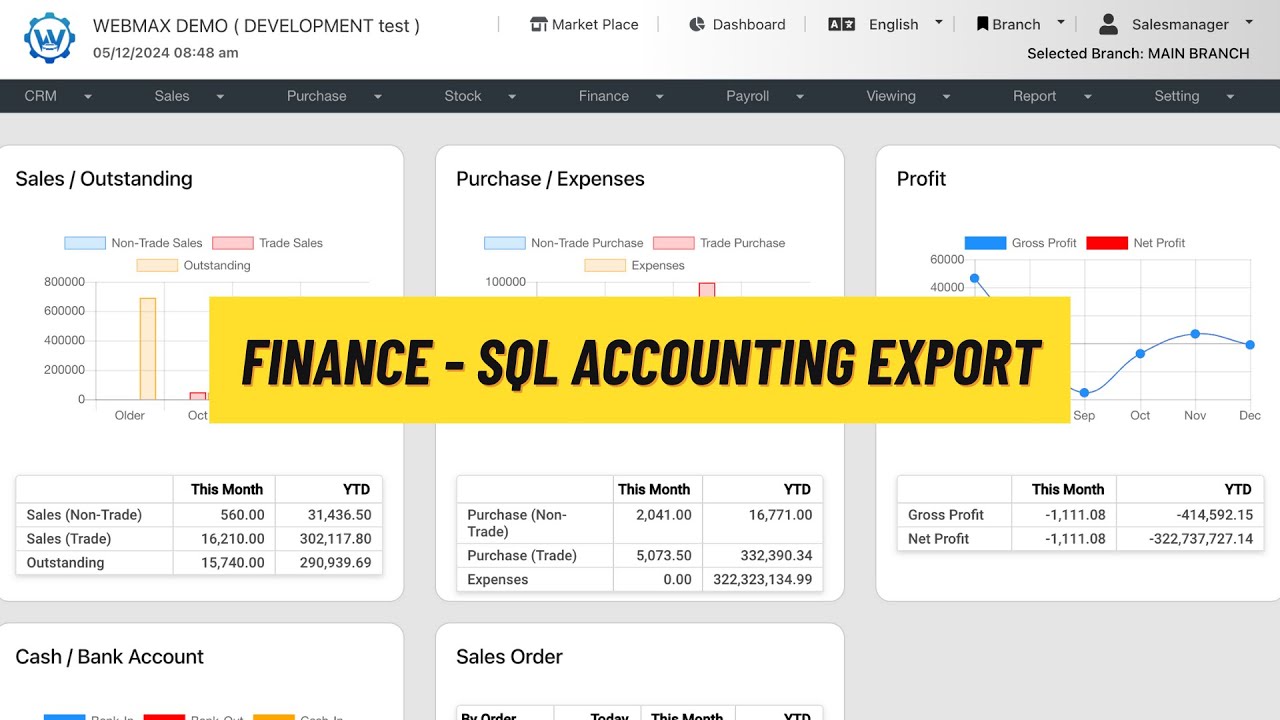Open the Report menu

pyautogui.click(x=1051, y=96)
